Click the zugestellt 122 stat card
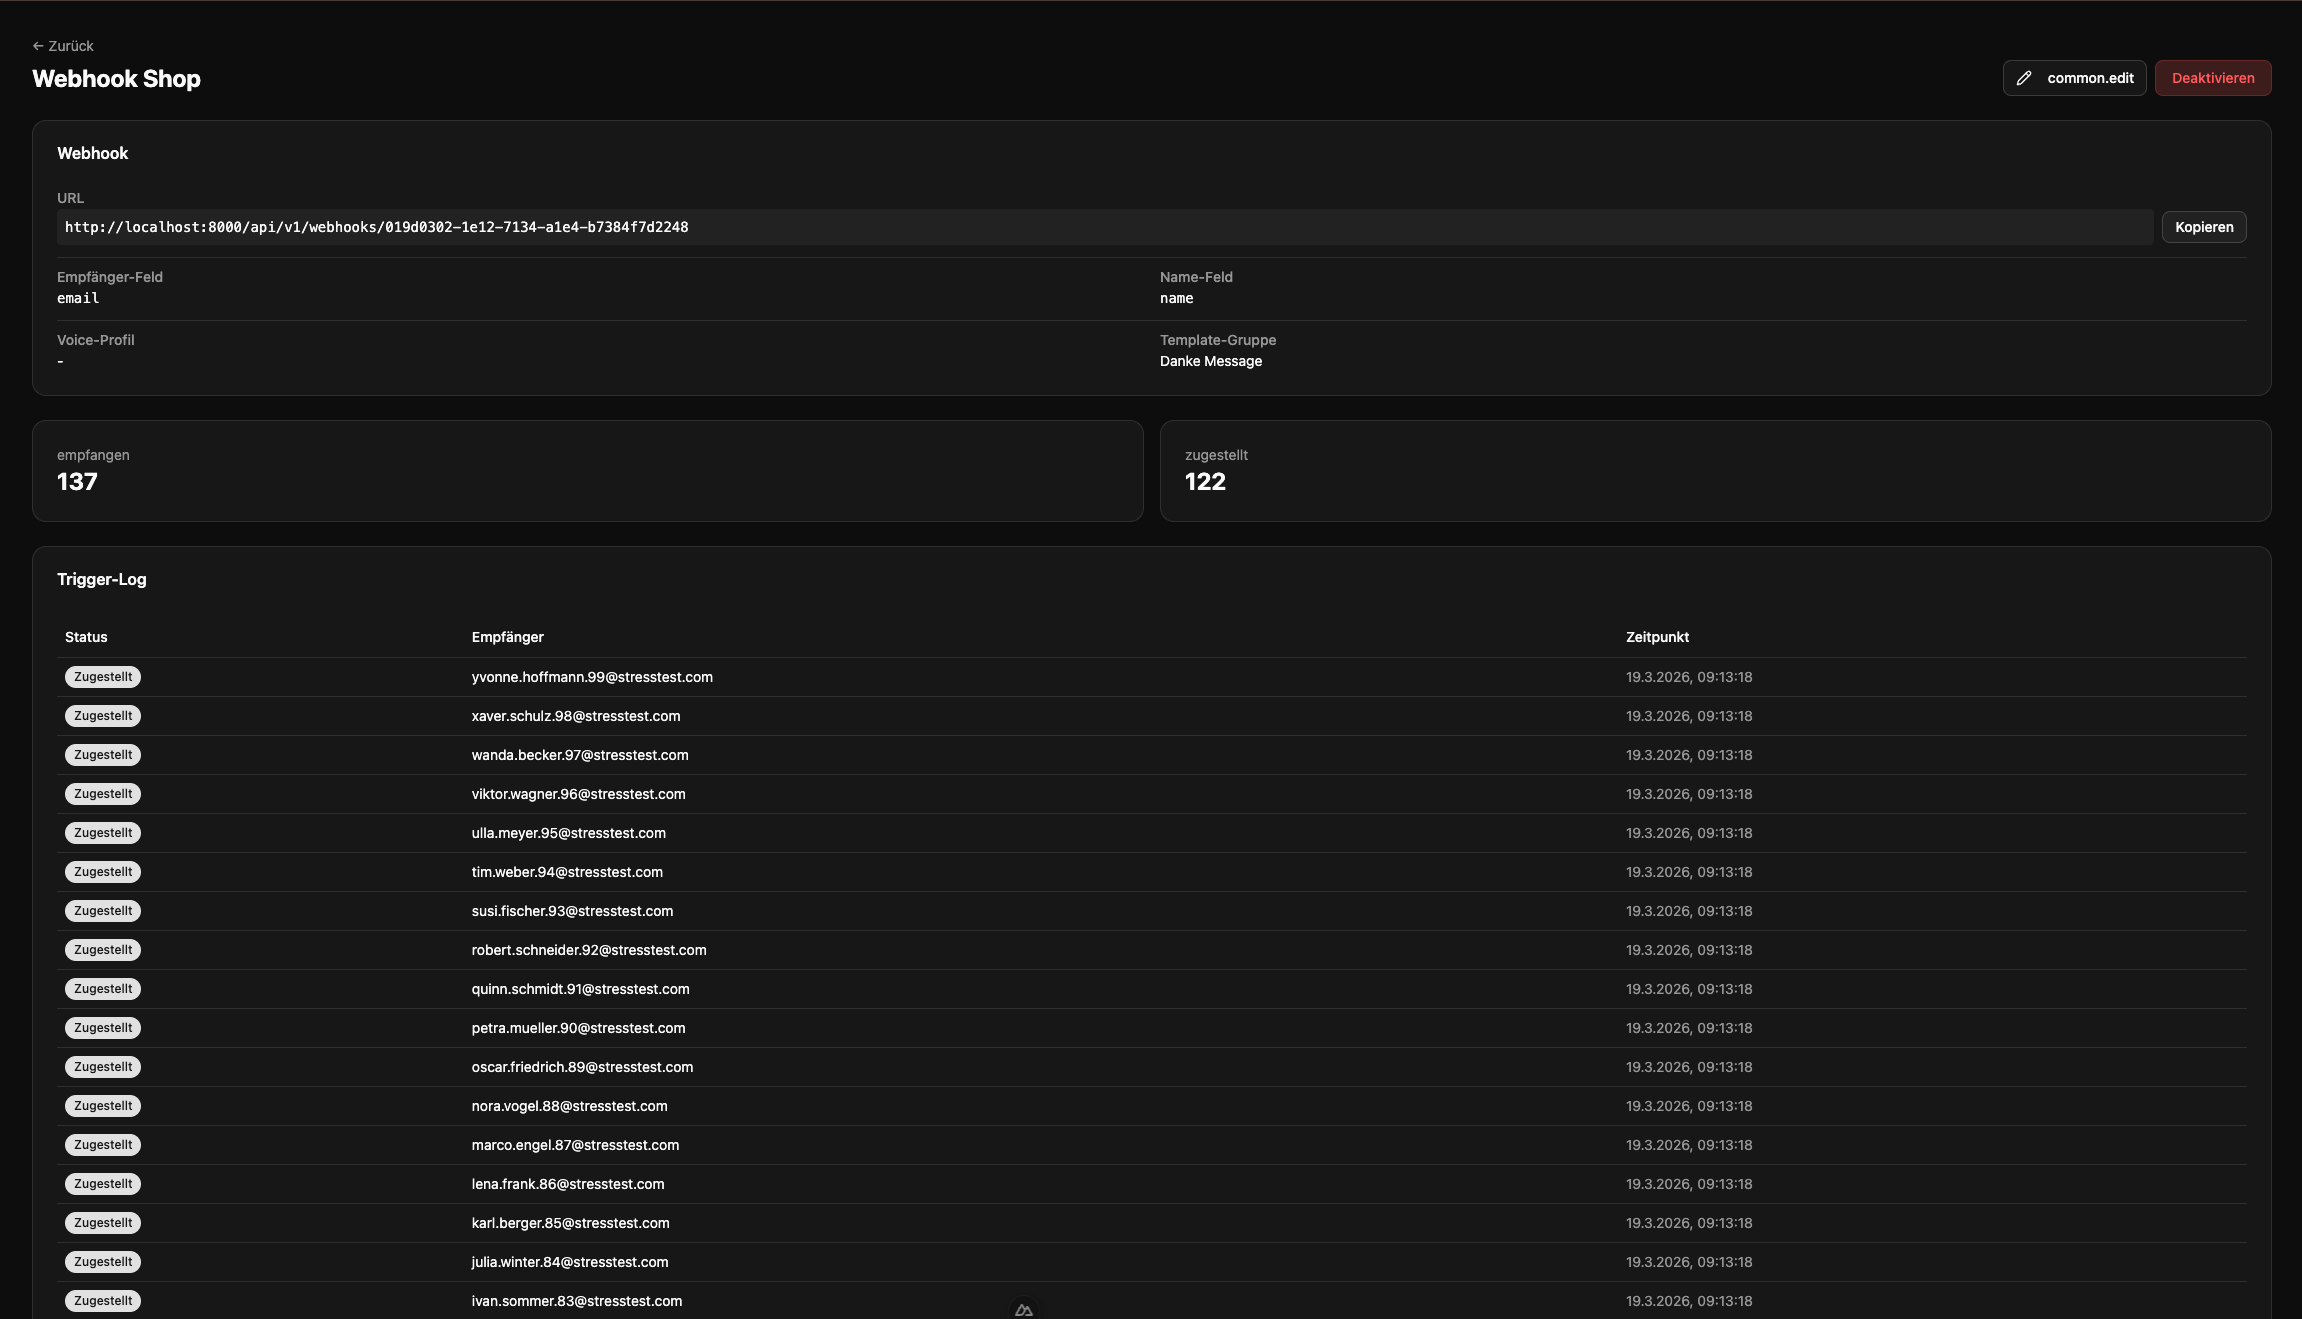The width and height of the screenshot is (2302, 1319). (x=1715, y=470)
